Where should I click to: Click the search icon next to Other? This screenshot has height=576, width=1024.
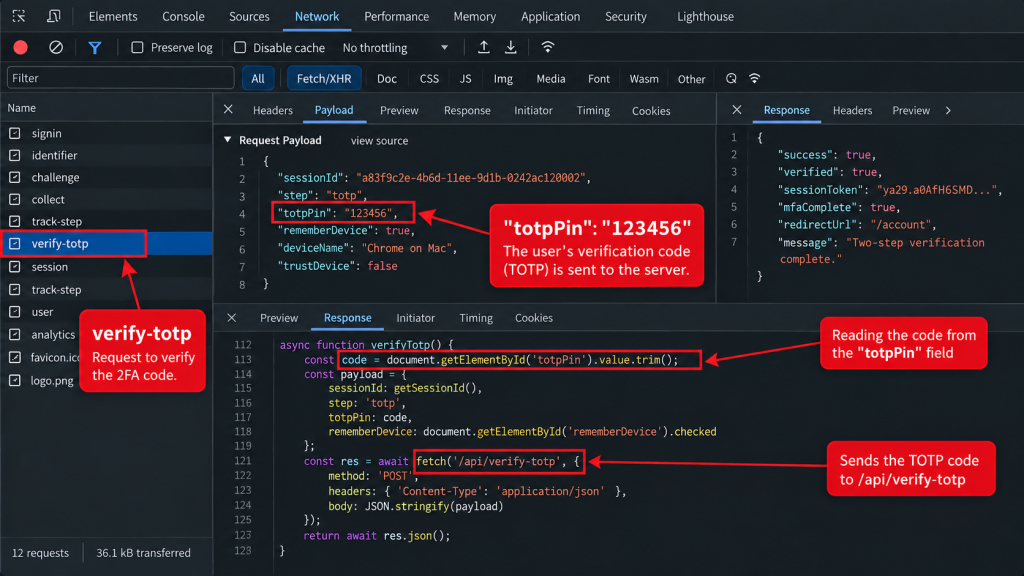coord(731,78)
